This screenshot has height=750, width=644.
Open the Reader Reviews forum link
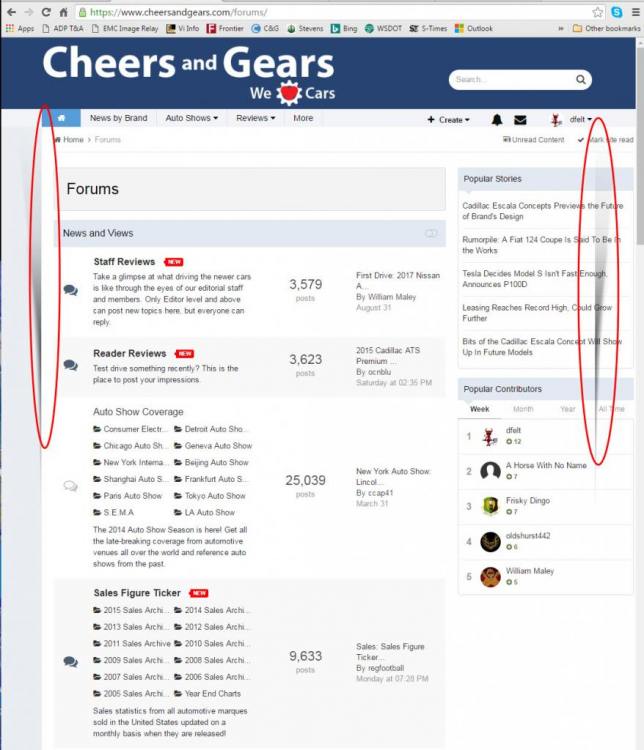coord(130,353)
